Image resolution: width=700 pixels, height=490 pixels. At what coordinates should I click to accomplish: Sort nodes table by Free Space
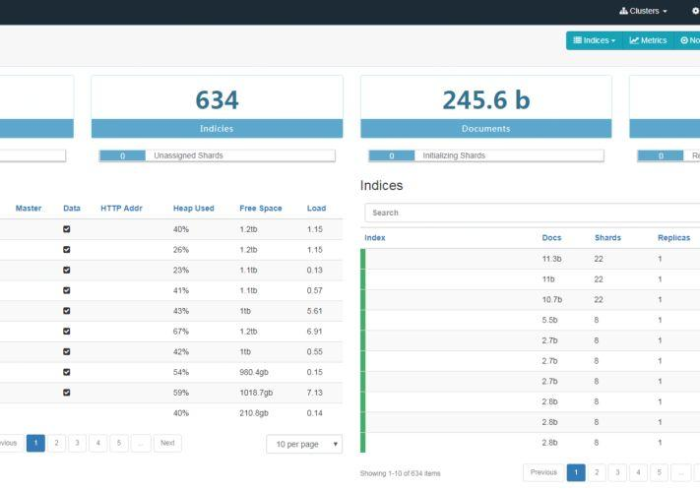point(260,208)
